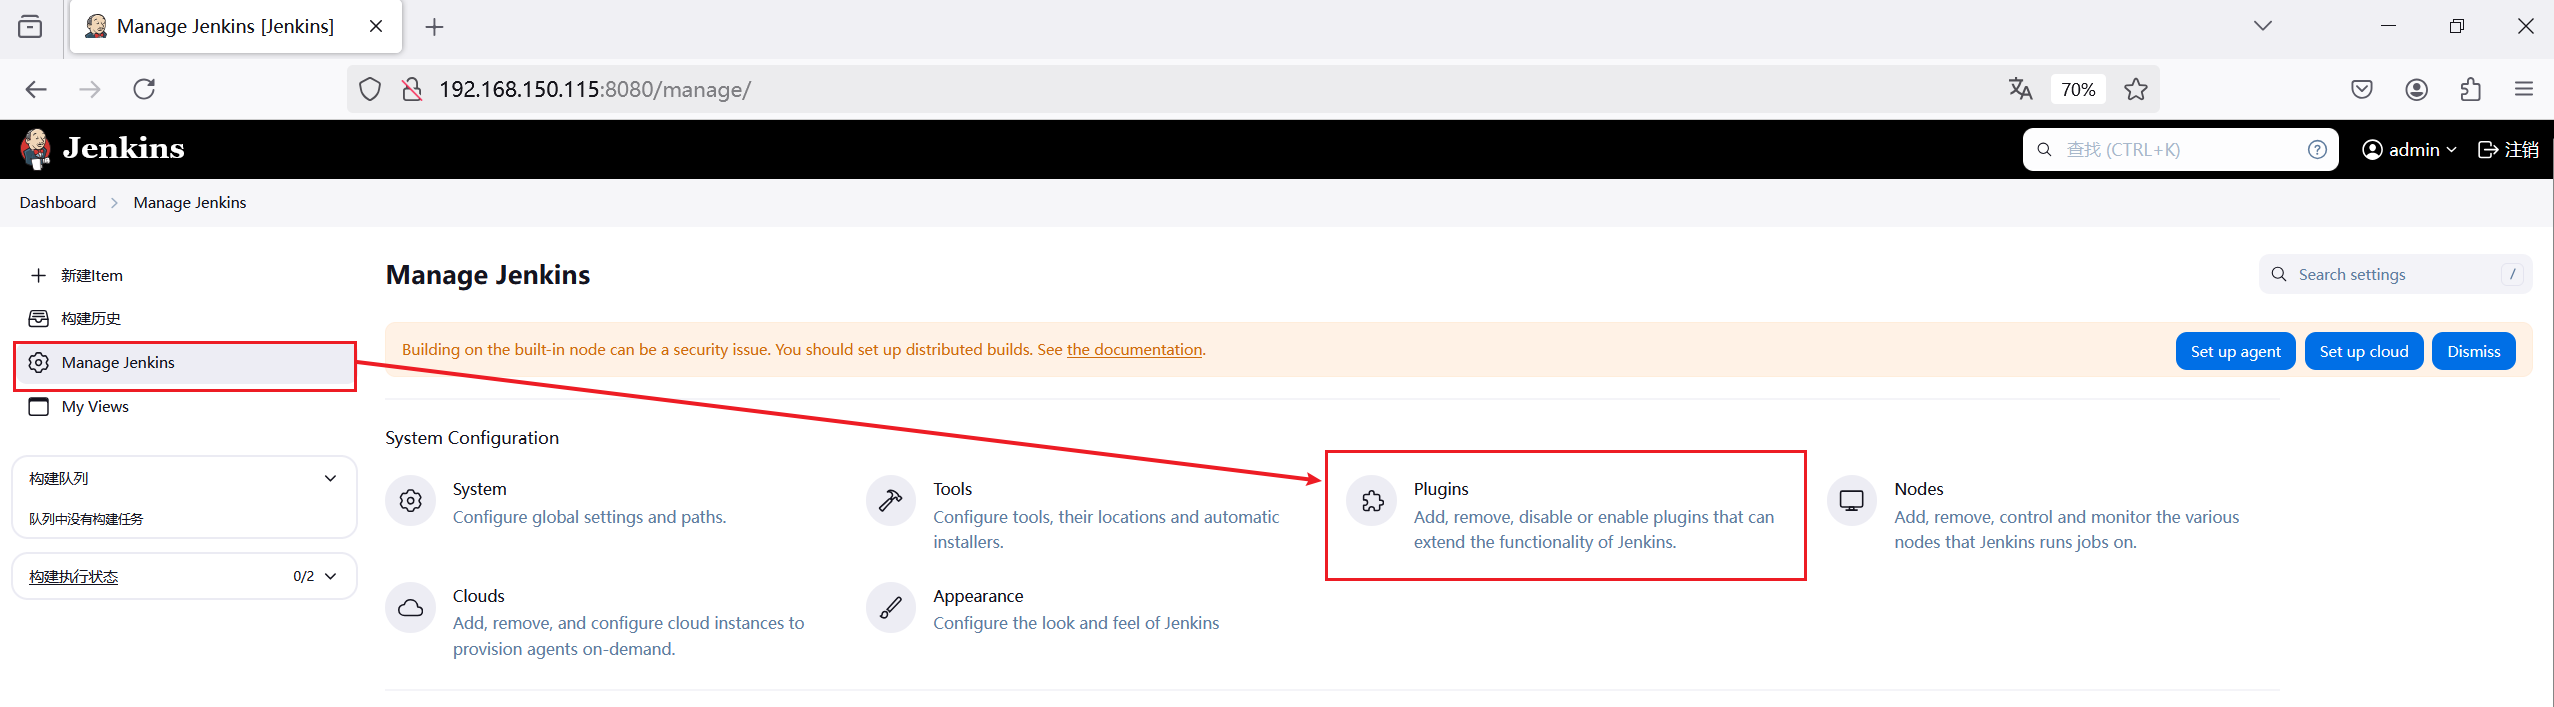Open the 构建执行状态 link
Screen dimensions: 2554x707
coord(74,576)
